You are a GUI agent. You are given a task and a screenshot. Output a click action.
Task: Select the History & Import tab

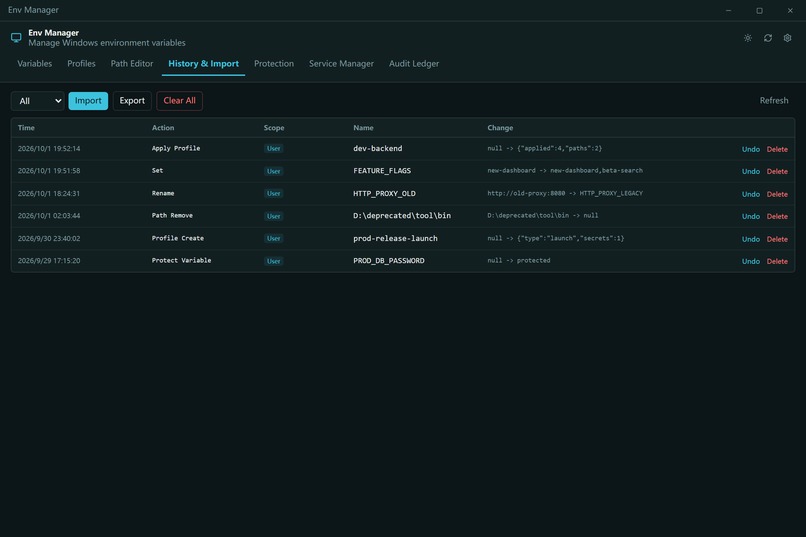pos(204,64)
